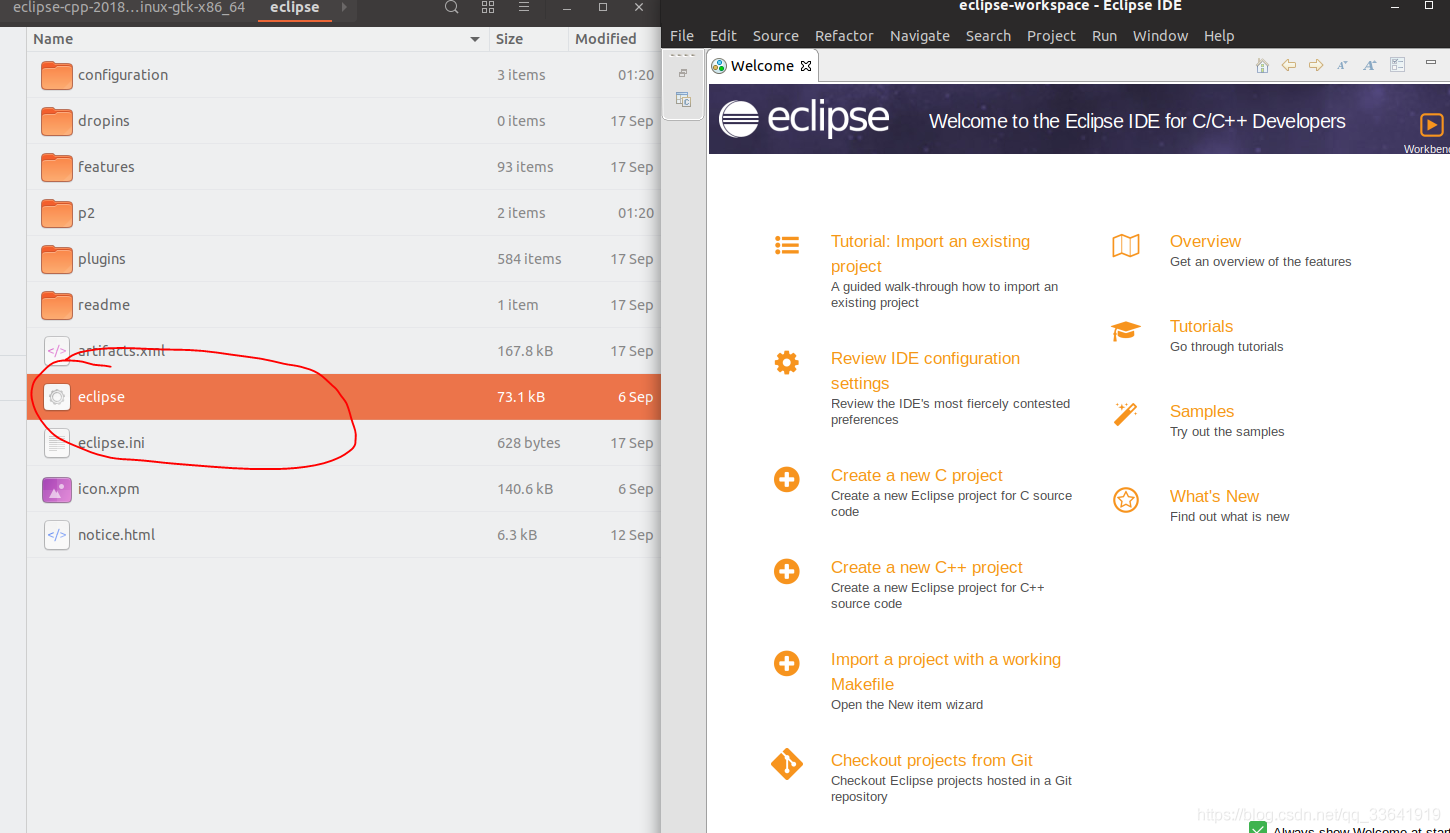Select the features folder
This screenshot has height=833, width=1450.
point(344,167)
